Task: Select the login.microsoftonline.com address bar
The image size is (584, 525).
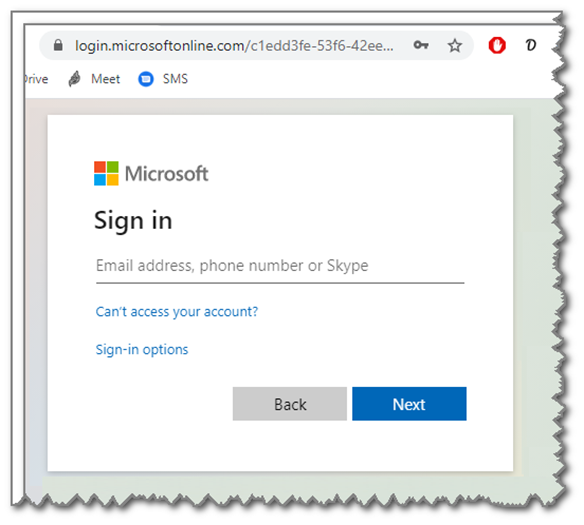Action: click(x=234, y=45)
